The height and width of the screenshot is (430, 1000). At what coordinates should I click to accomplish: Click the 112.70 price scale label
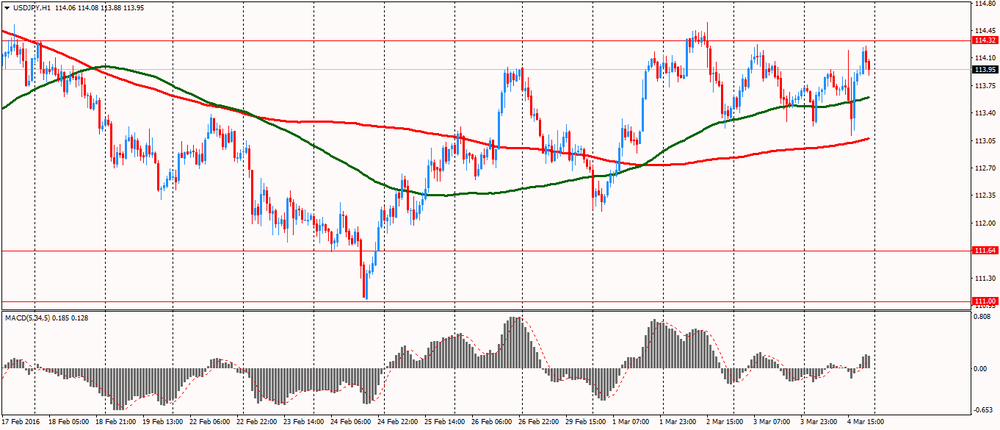click(x=984, y=168)
